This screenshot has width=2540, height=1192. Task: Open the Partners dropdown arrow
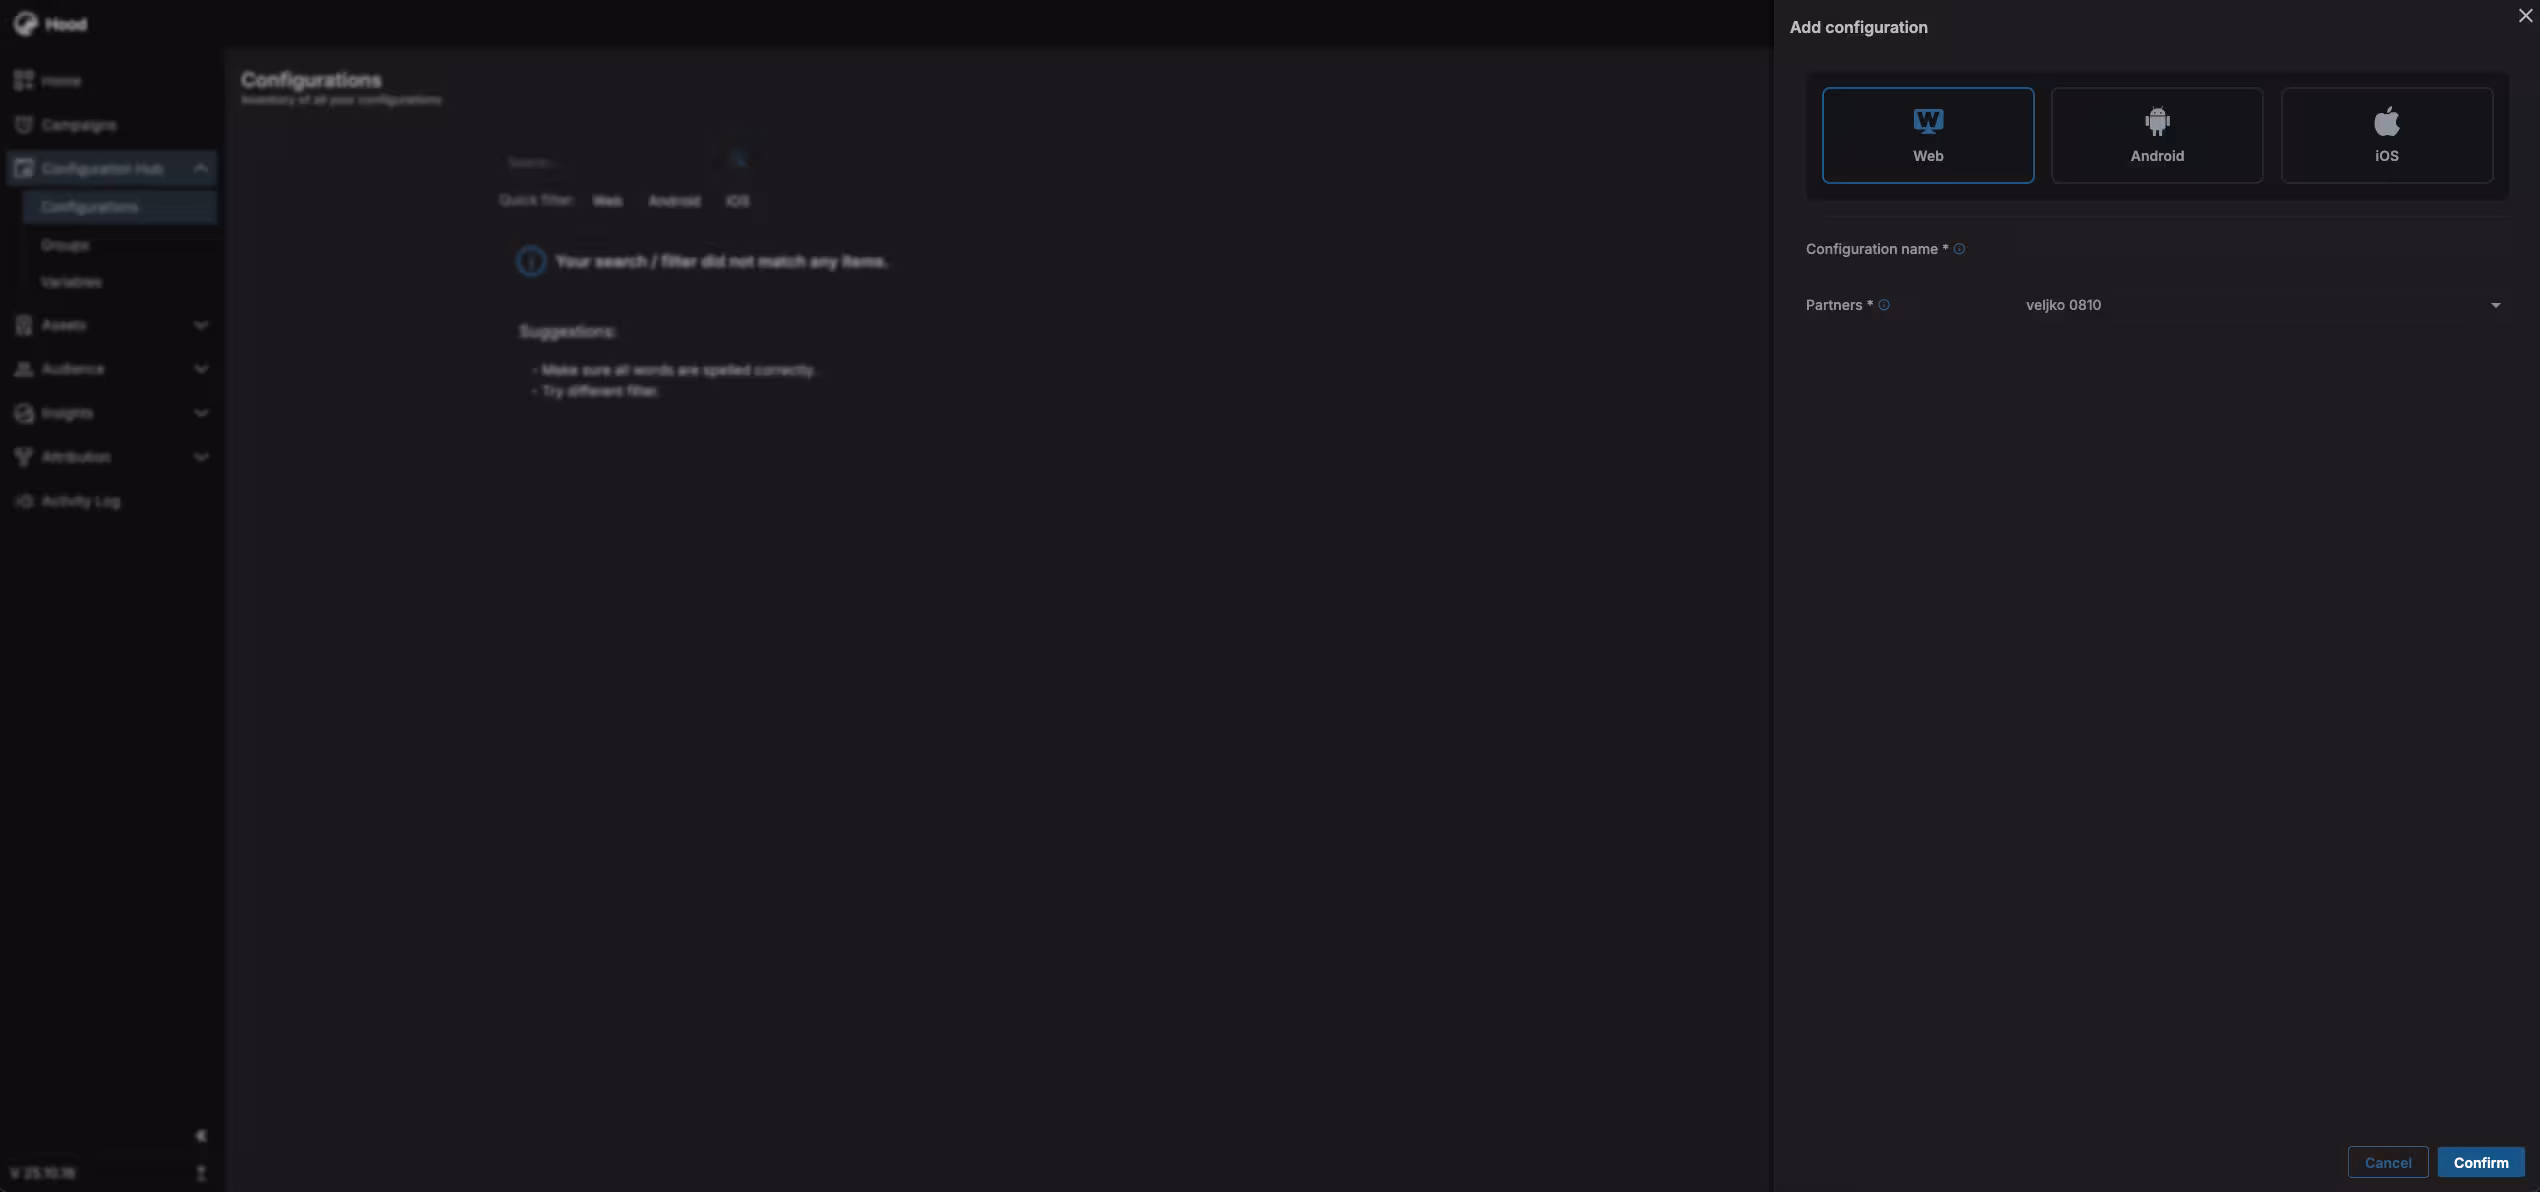point(2495,305)
